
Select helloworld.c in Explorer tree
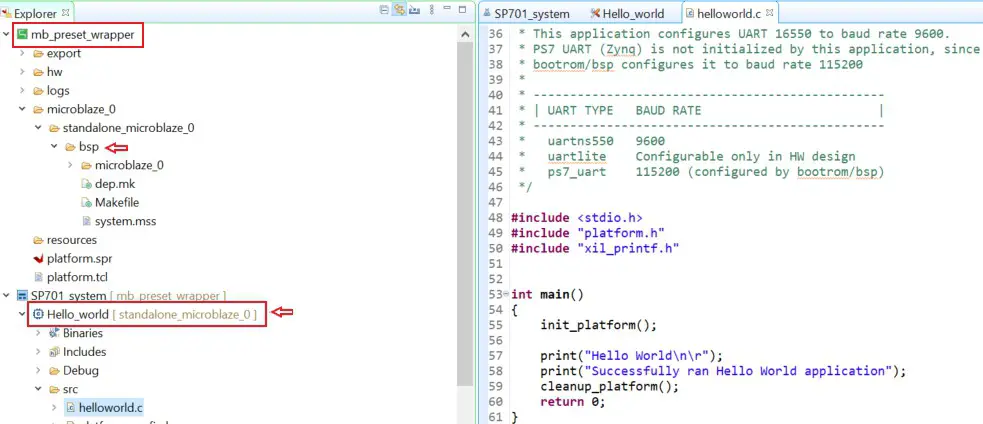coord(110,408)
